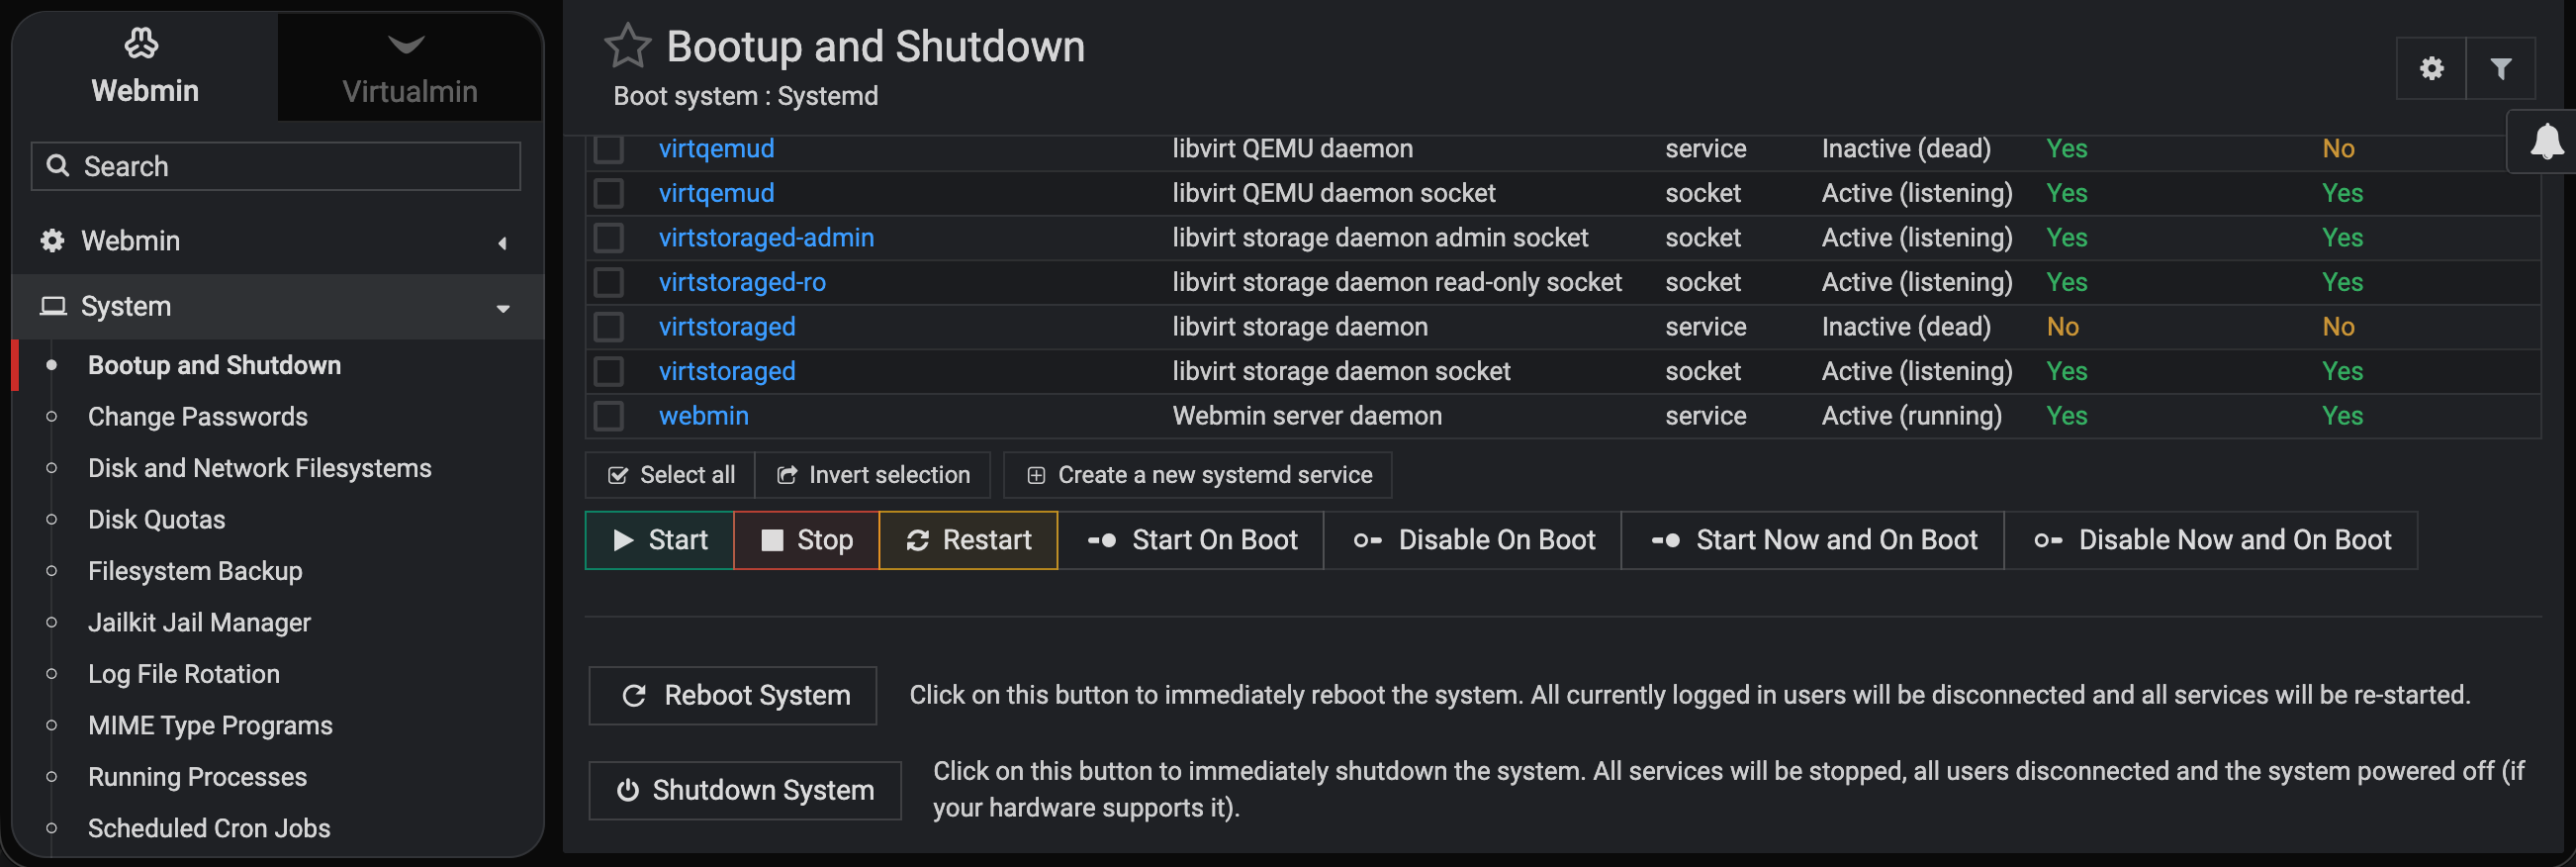Viewport: 2576px width, 867px height.
Task: Click Create a new systemd service
Action: point(1197,475)
